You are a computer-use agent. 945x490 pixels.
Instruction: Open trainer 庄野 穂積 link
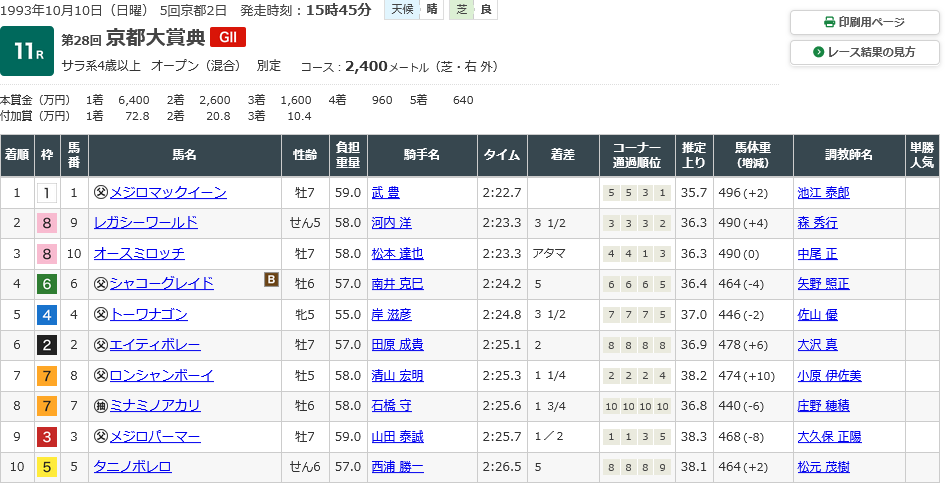pos(823,406)
